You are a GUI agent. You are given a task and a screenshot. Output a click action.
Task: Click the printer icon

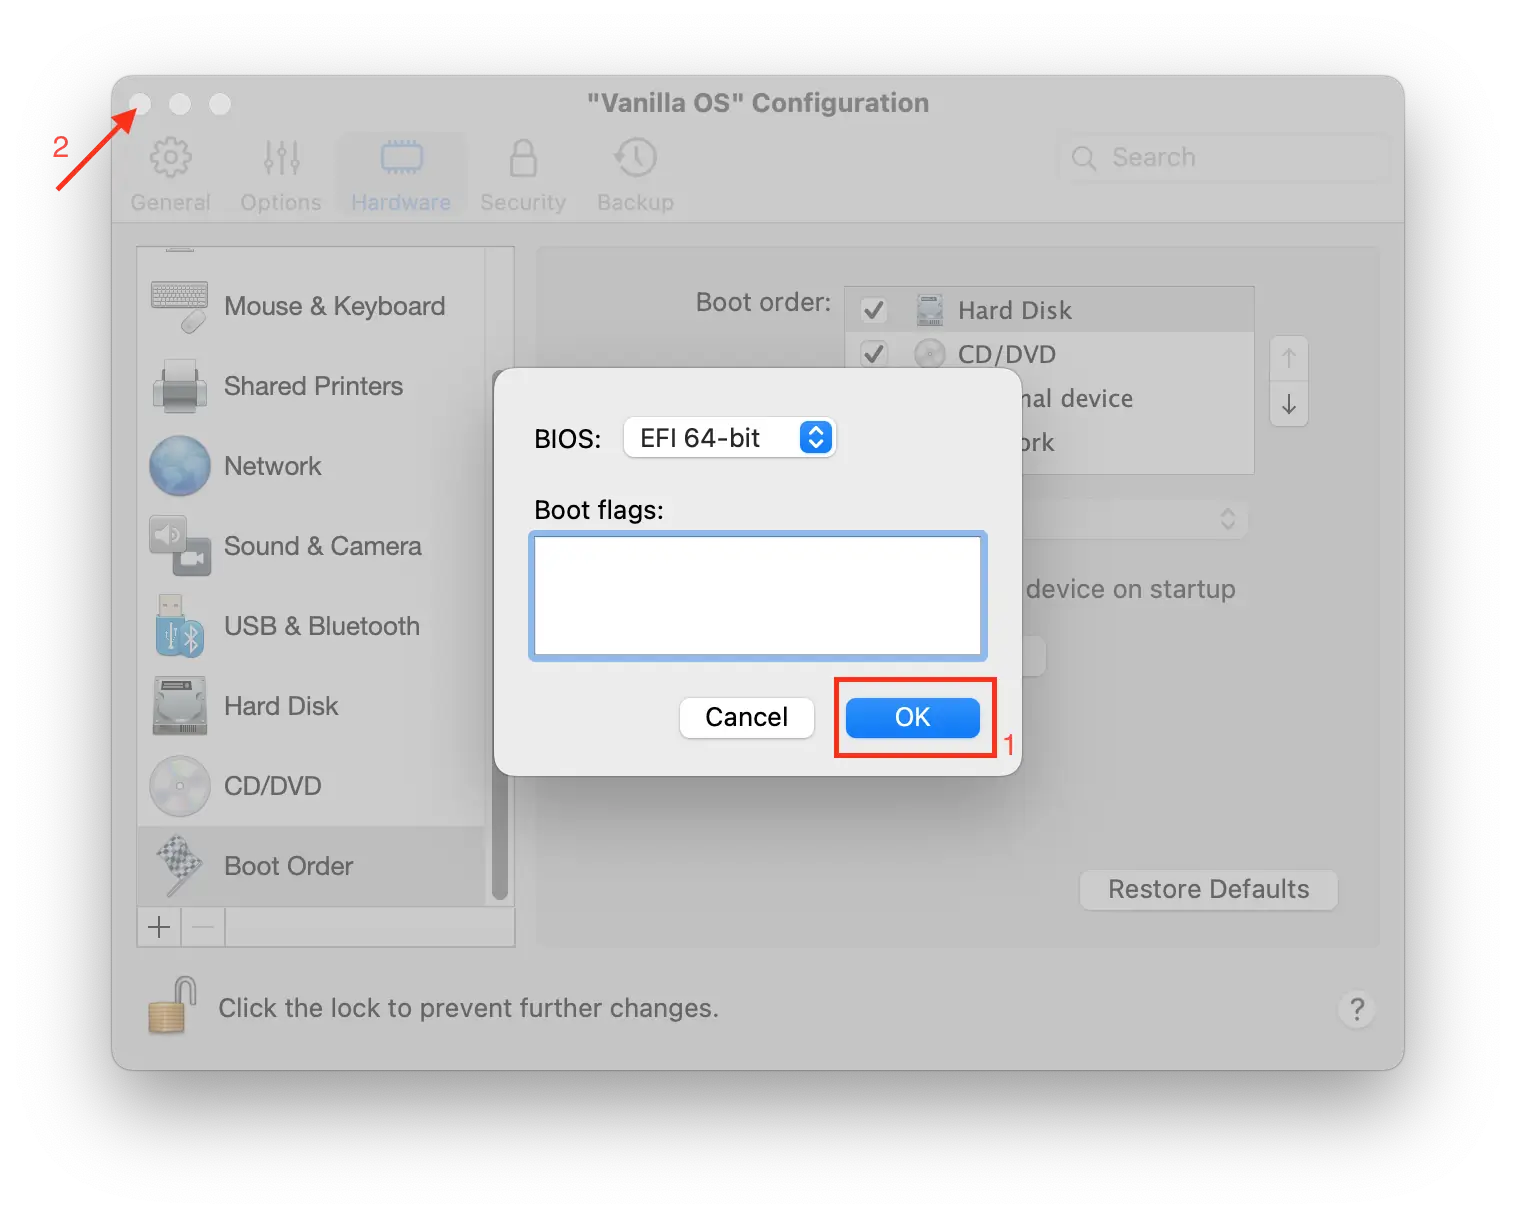coord(180,386)
